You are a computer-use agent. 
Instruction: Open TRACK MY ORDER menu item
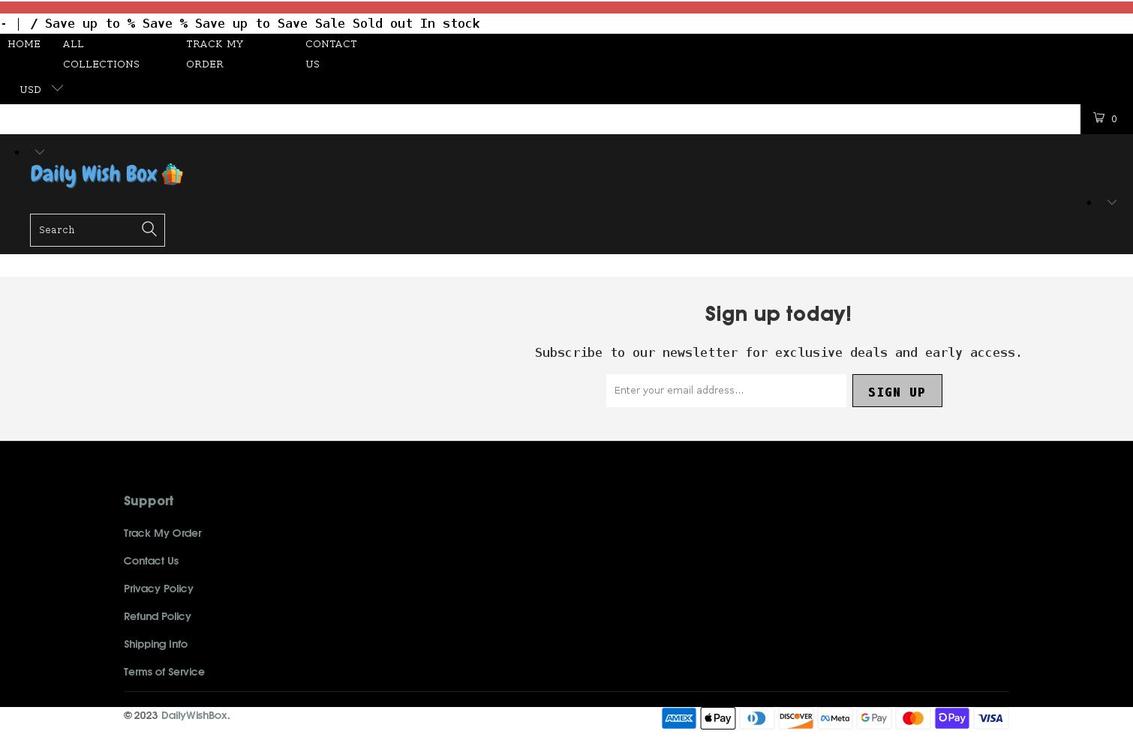tap(215, 53)
